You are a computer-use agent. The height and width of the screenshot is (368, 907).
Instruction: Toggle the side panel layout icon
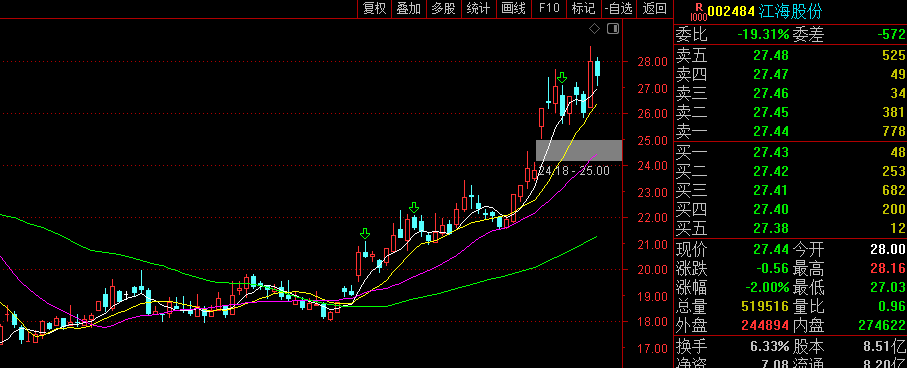point(613,28)
